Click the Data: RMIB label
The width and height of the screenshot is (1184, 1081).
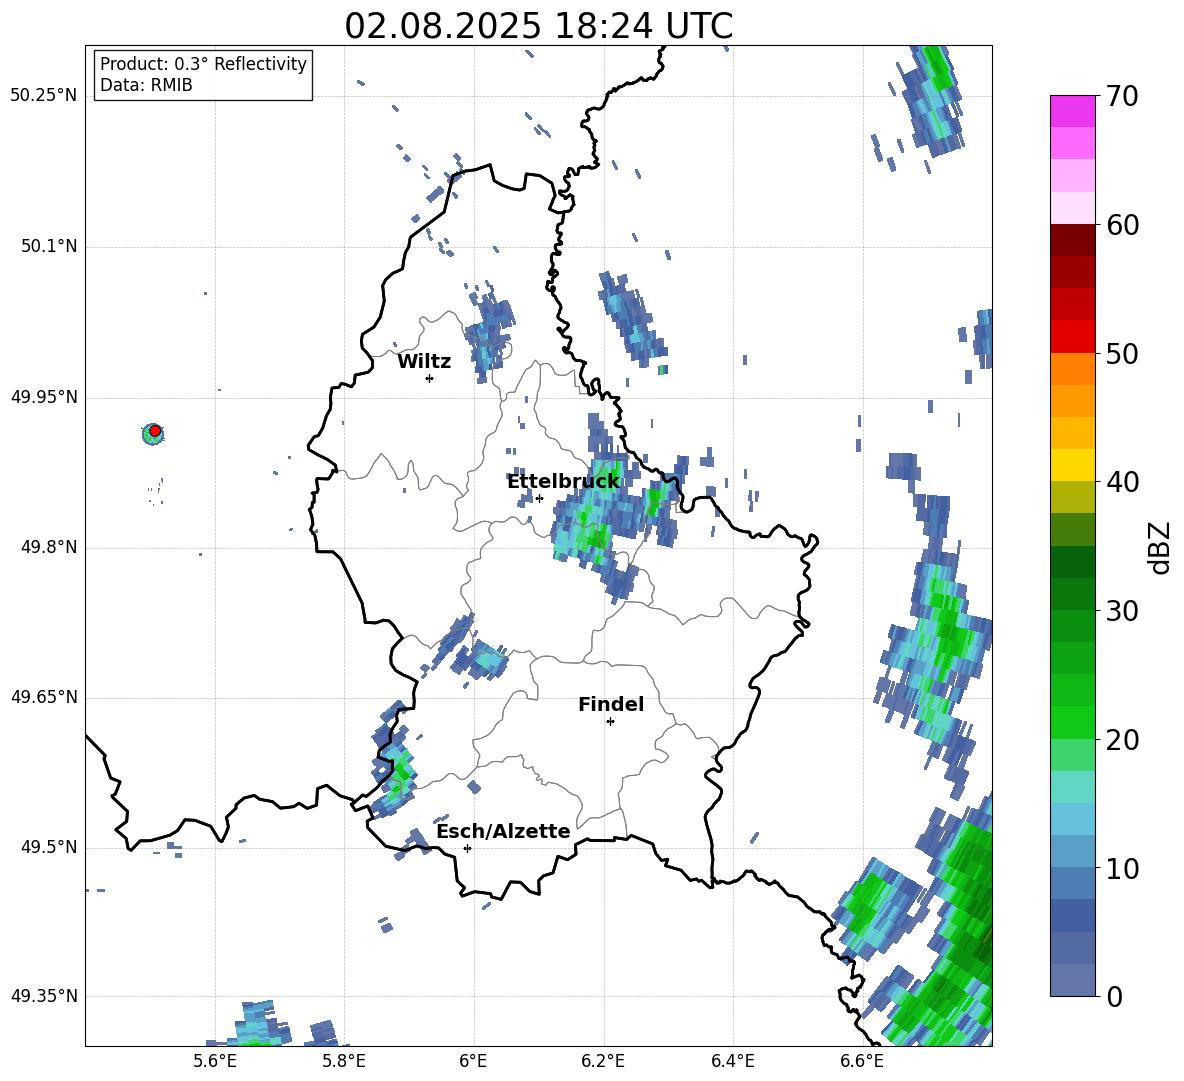click(x=146, y=85)
